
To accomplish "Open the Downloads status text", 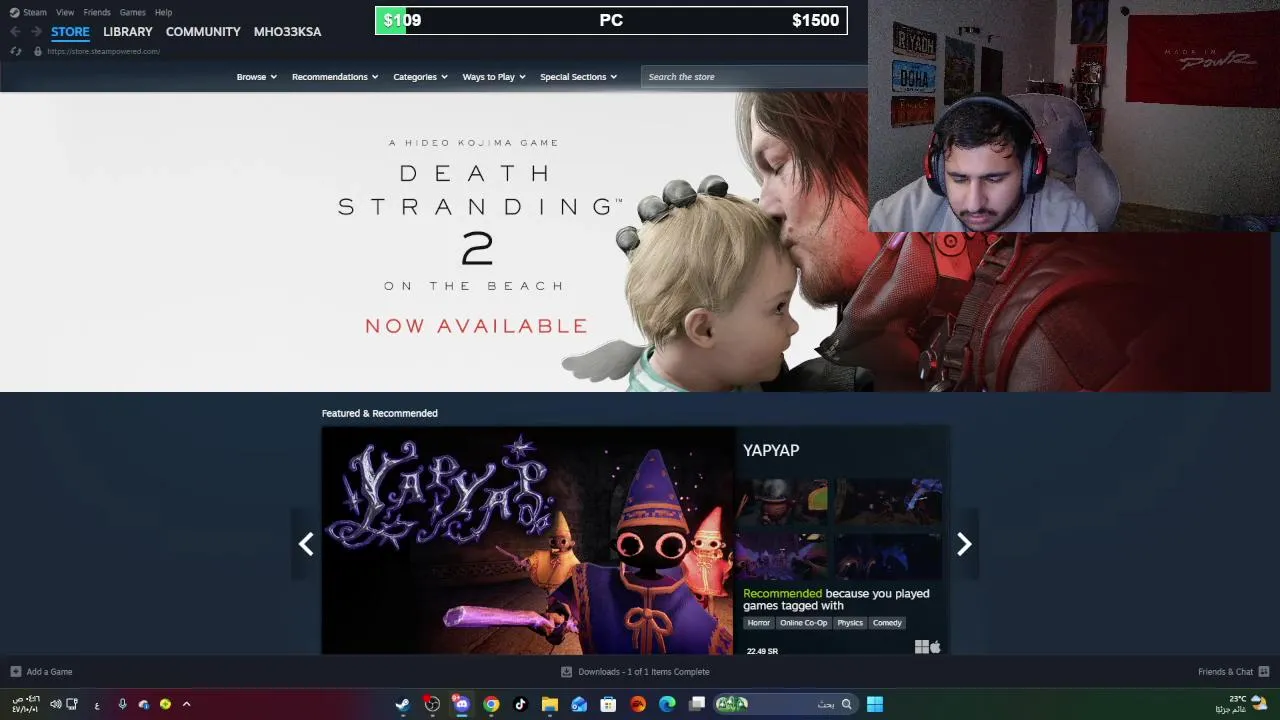I will click(644, 672).
